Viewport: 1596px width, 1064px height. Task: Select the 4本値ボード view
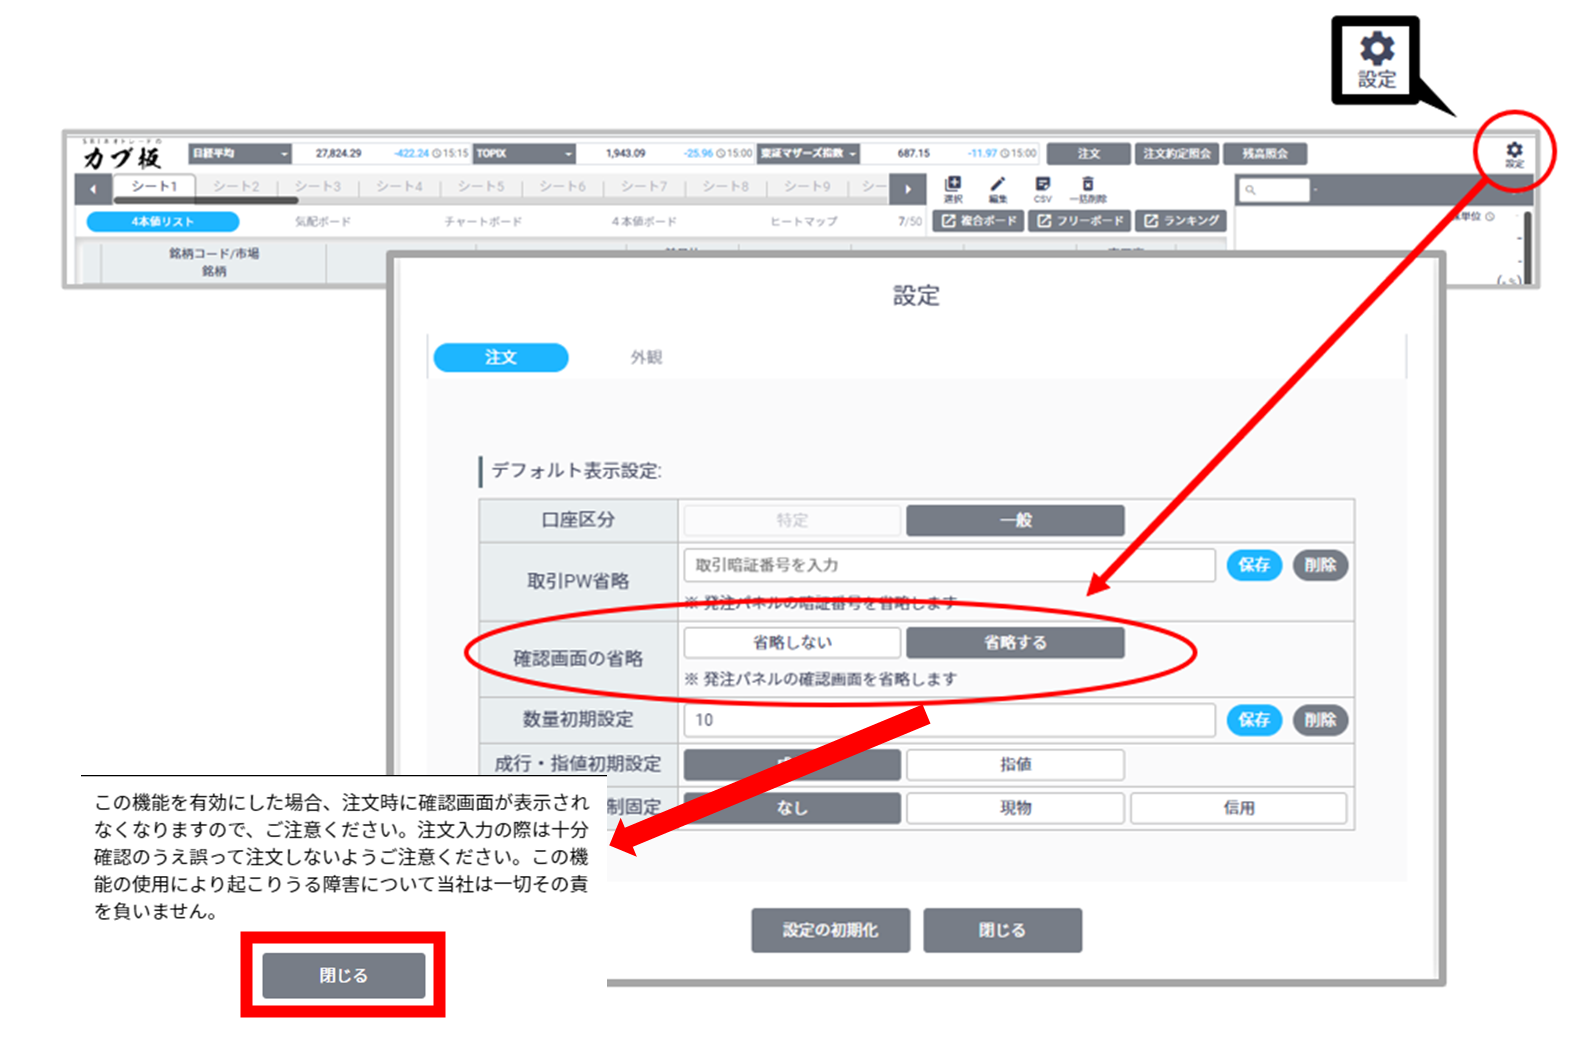(x=644, y=221)
